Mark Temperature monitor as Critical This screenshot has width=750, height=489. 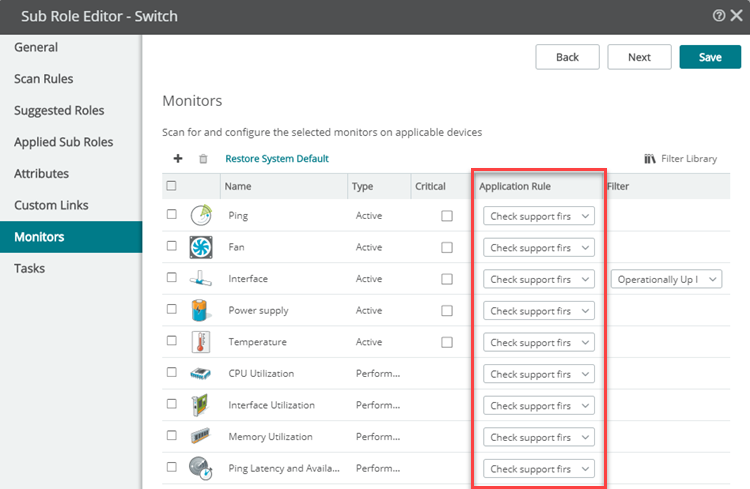(x=447, y=342)
